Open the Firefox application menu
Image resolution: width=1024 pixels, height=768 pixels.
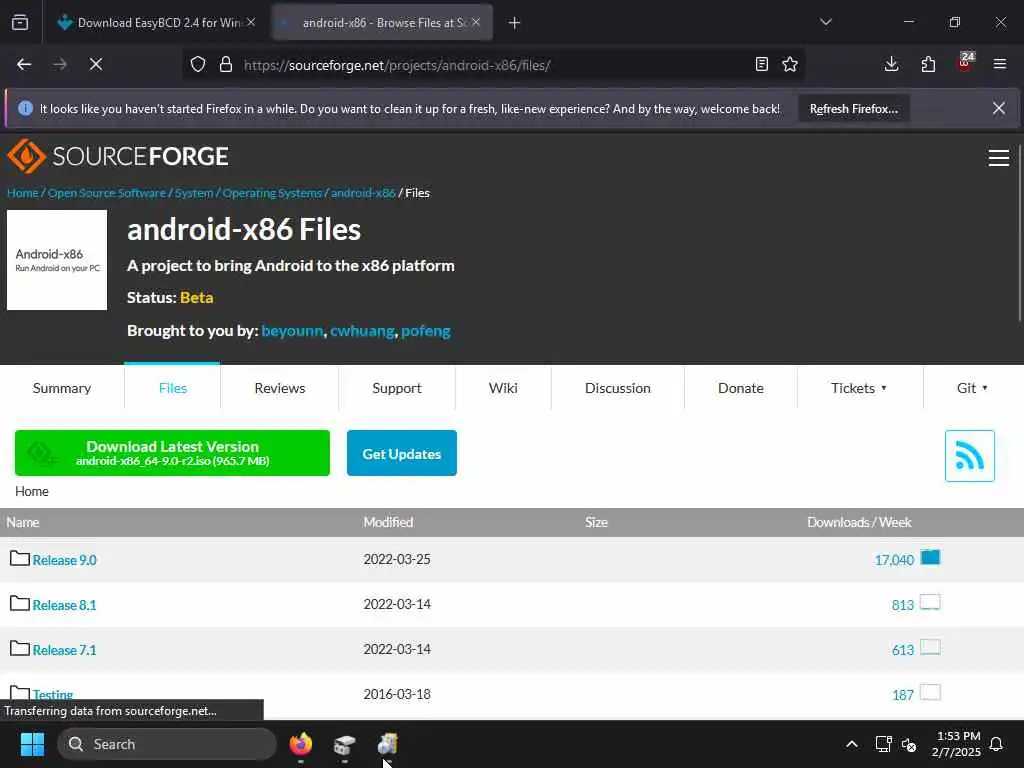click(999, 64)
